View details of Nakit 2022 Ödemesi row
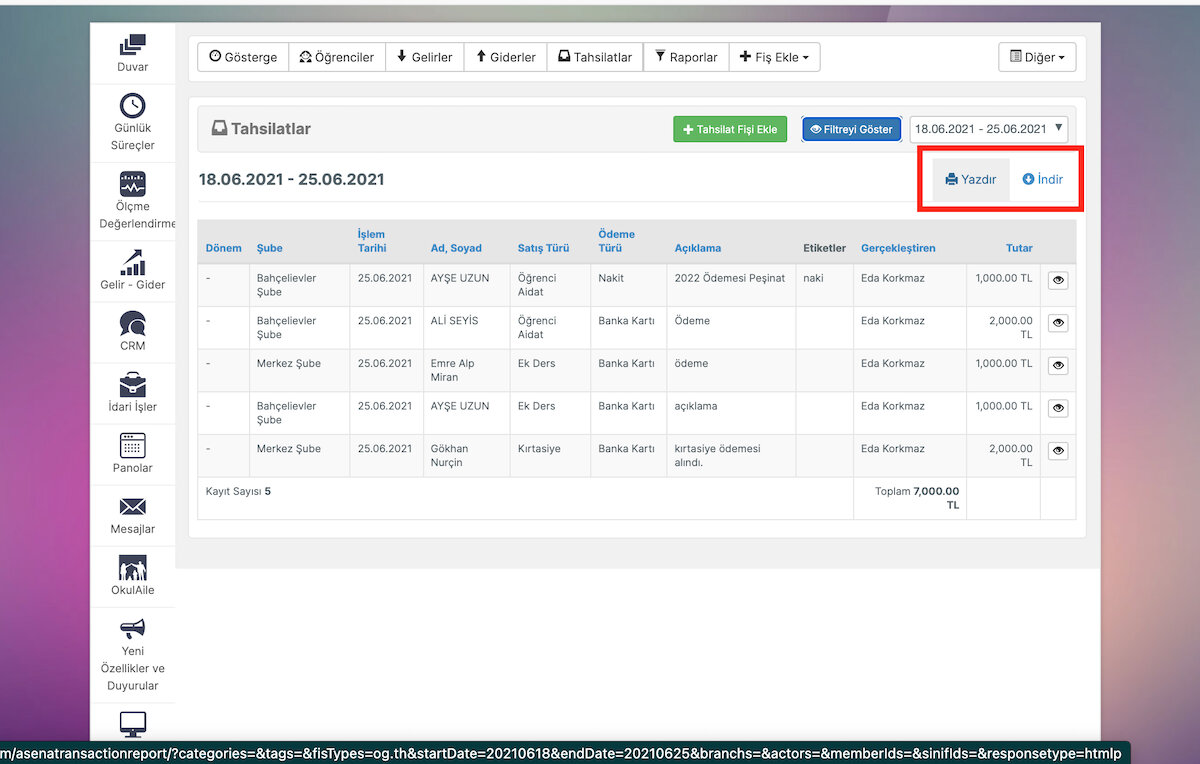The height and width of the screenshot is (764, 1200). point(1058,281)
